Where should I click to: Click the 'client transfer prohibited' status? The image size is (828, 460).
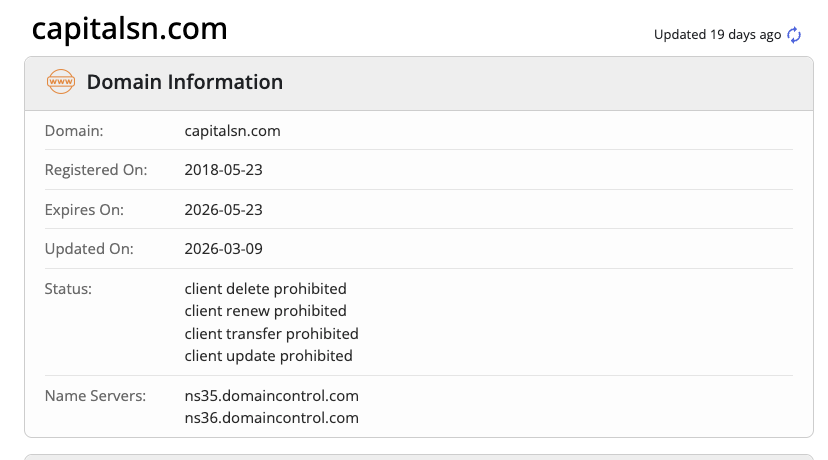[x=272, y=333]
